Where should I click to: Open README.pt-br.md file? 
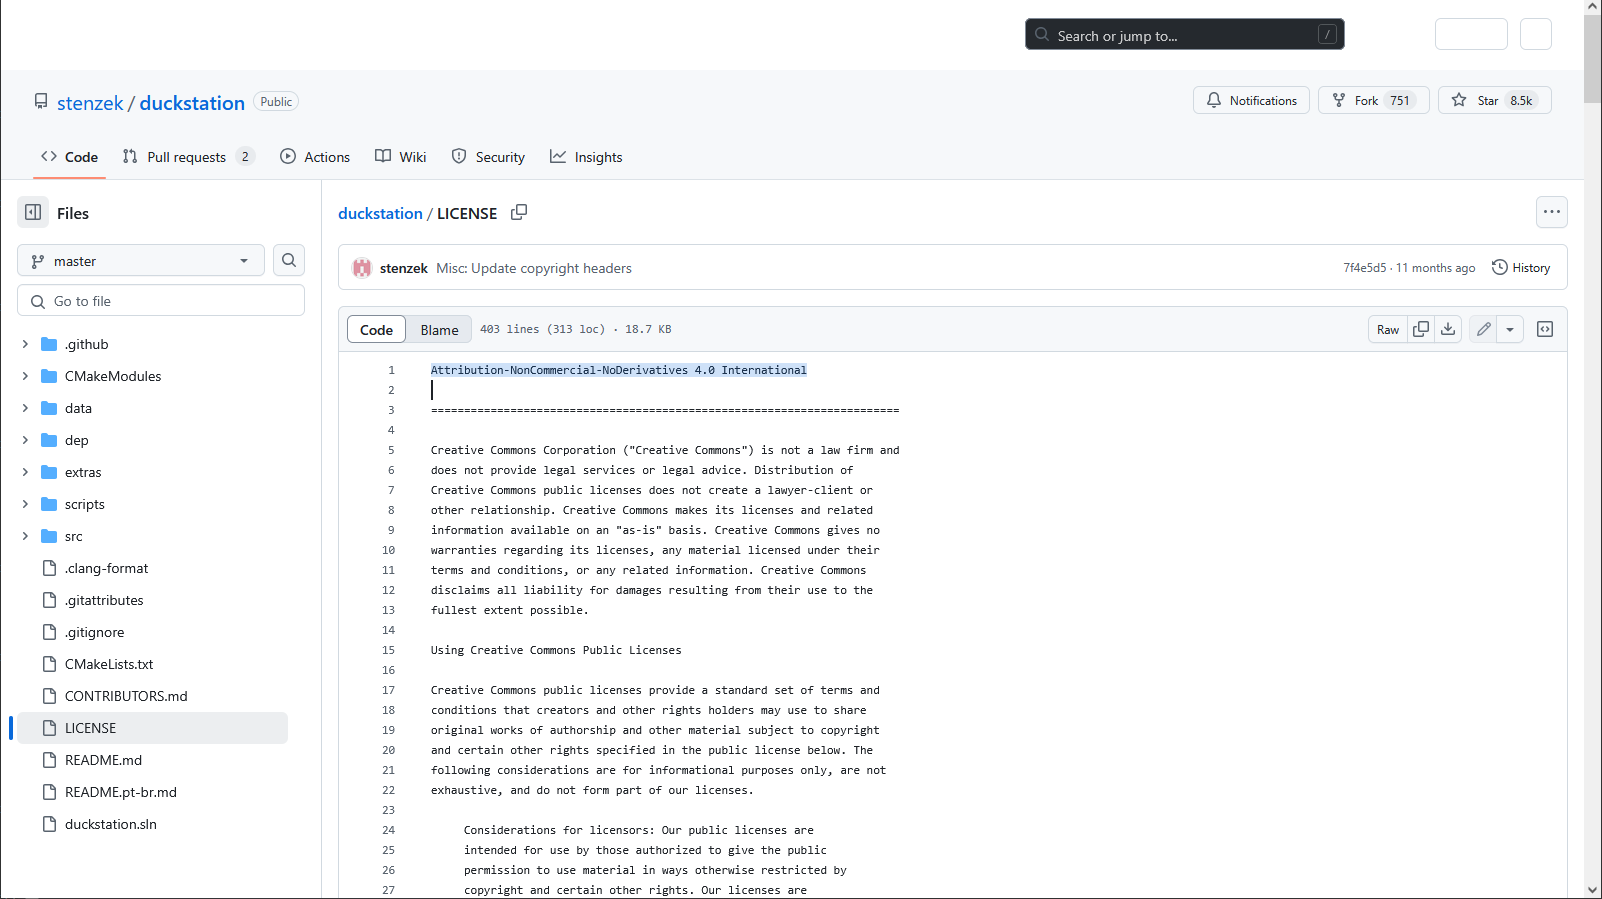(x=121, y=792)
